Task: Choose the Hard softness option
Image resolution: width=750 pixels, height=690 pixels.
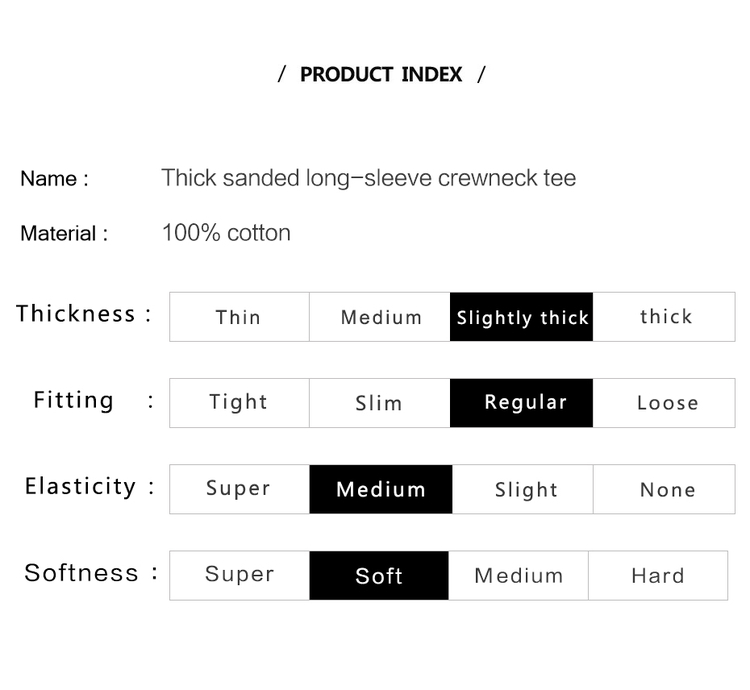Action: click(658, 576)
